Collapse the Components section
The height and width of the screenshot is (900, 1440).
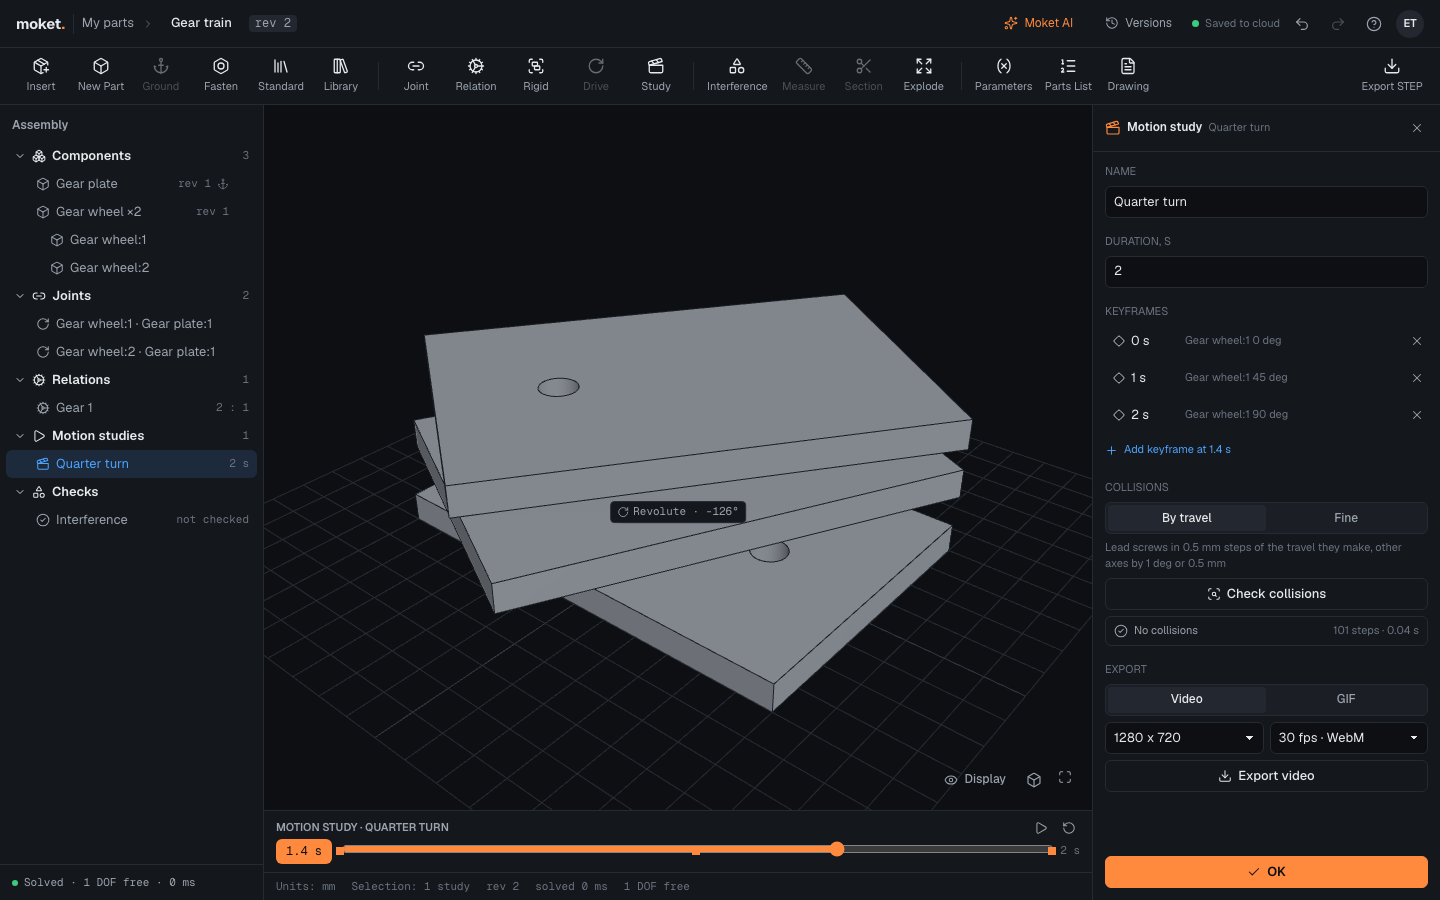20,156
